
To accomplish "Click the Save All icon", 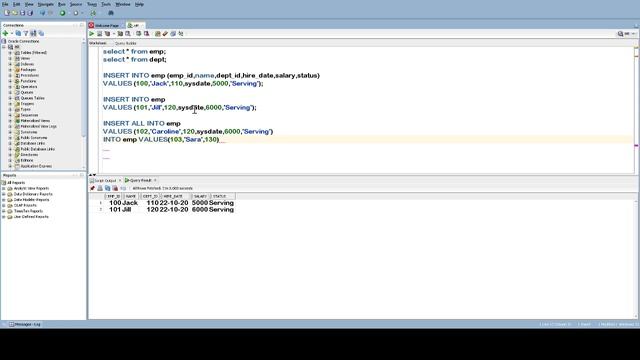I will 30,13.
